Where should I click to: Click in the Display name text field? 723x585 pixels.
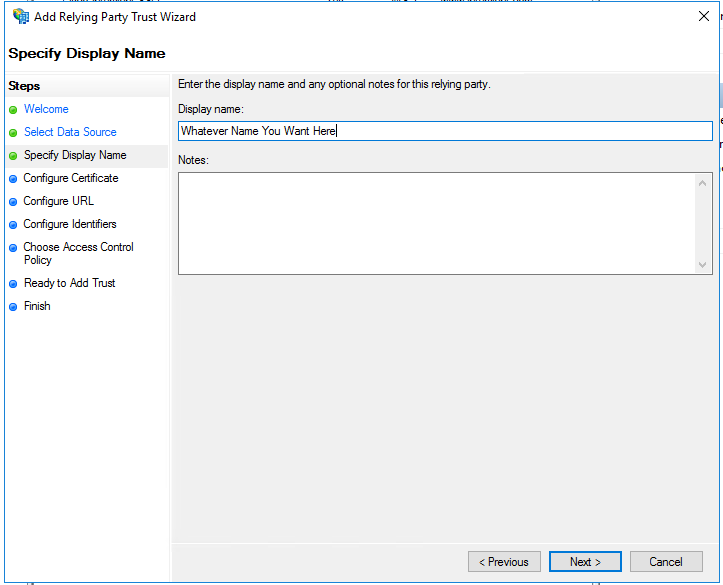coord(445,131)
